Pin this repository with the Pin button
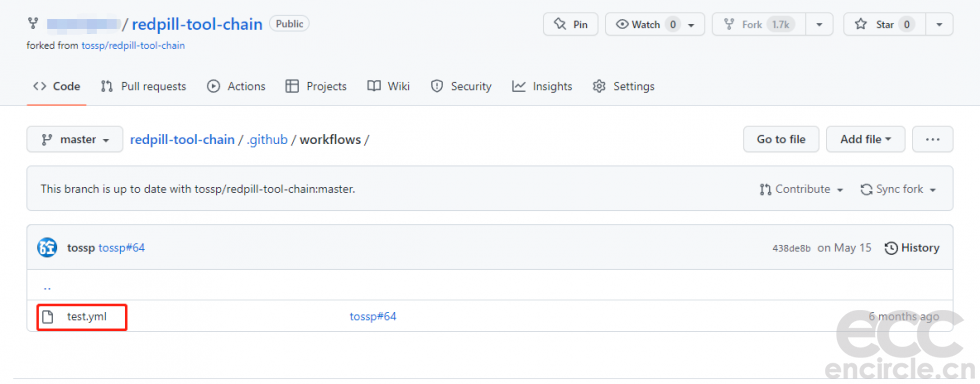Image resolution: width=980 pixels, height=384 pixels. [571, 24]
